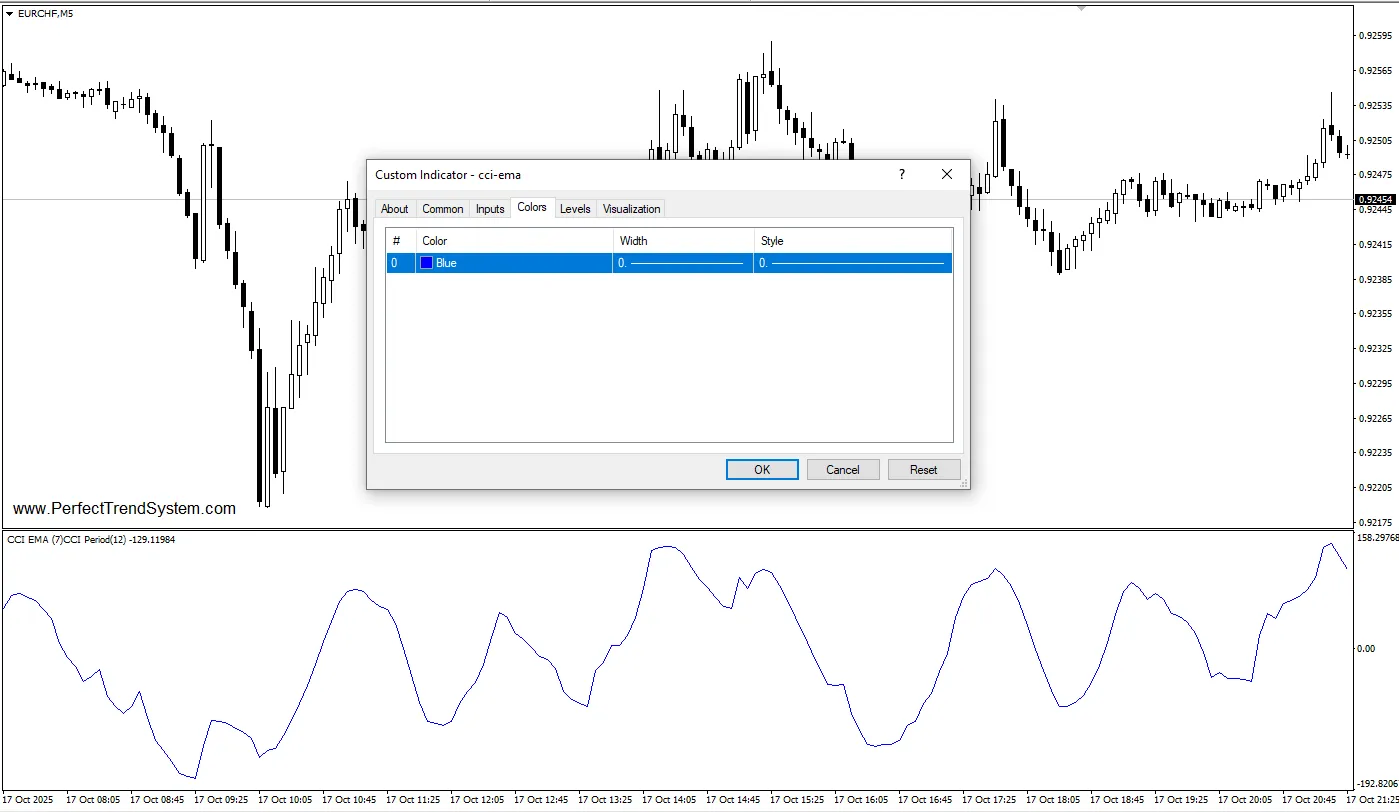
Task: Click the EURCHF,M5 chart menu triangle icon
Action: (9, 13)
